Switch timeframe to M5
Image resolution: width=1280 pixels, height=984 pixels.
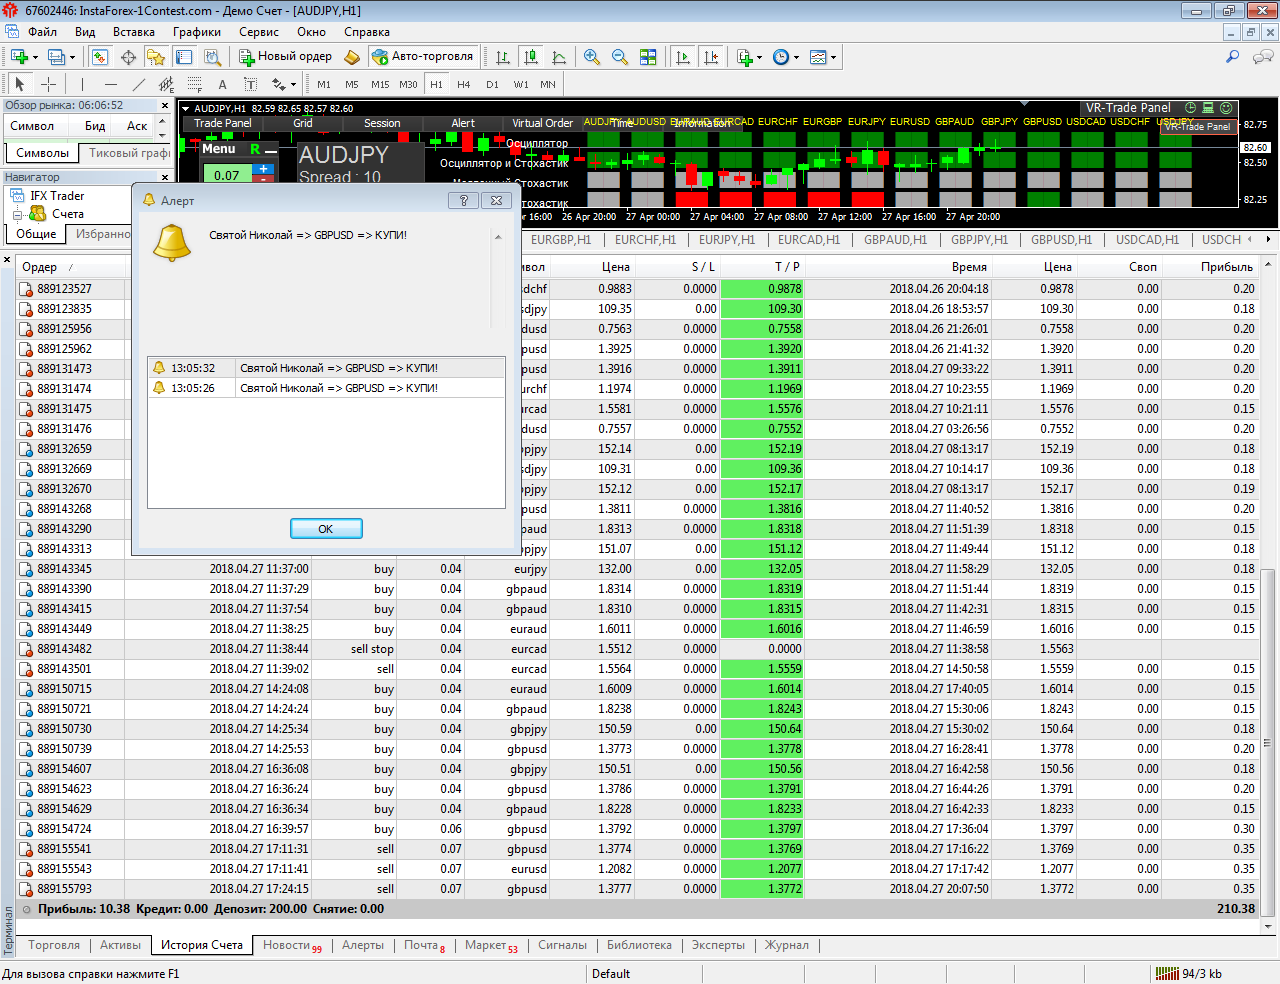(x=352, y=84)
